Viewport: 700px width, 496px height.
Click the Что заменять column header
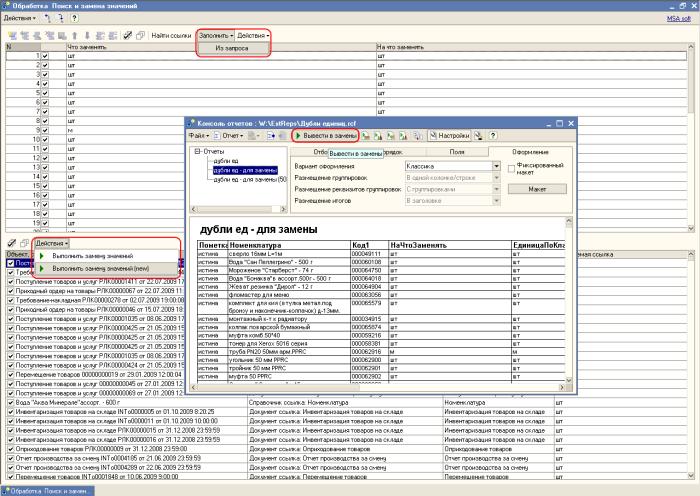click(x=221, y=47)
